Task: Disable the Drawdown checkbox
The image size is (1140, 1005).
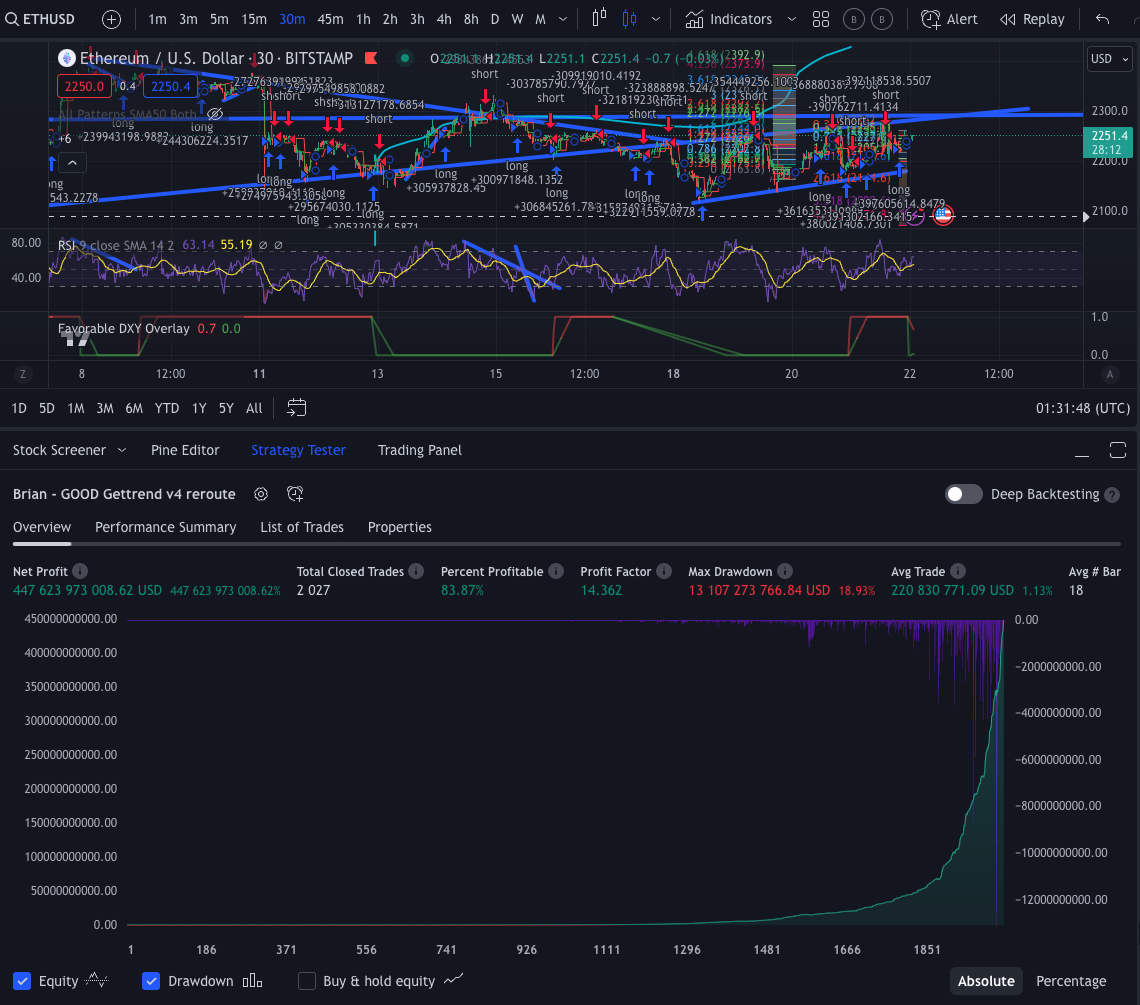Action: click(x=151, y=981)
